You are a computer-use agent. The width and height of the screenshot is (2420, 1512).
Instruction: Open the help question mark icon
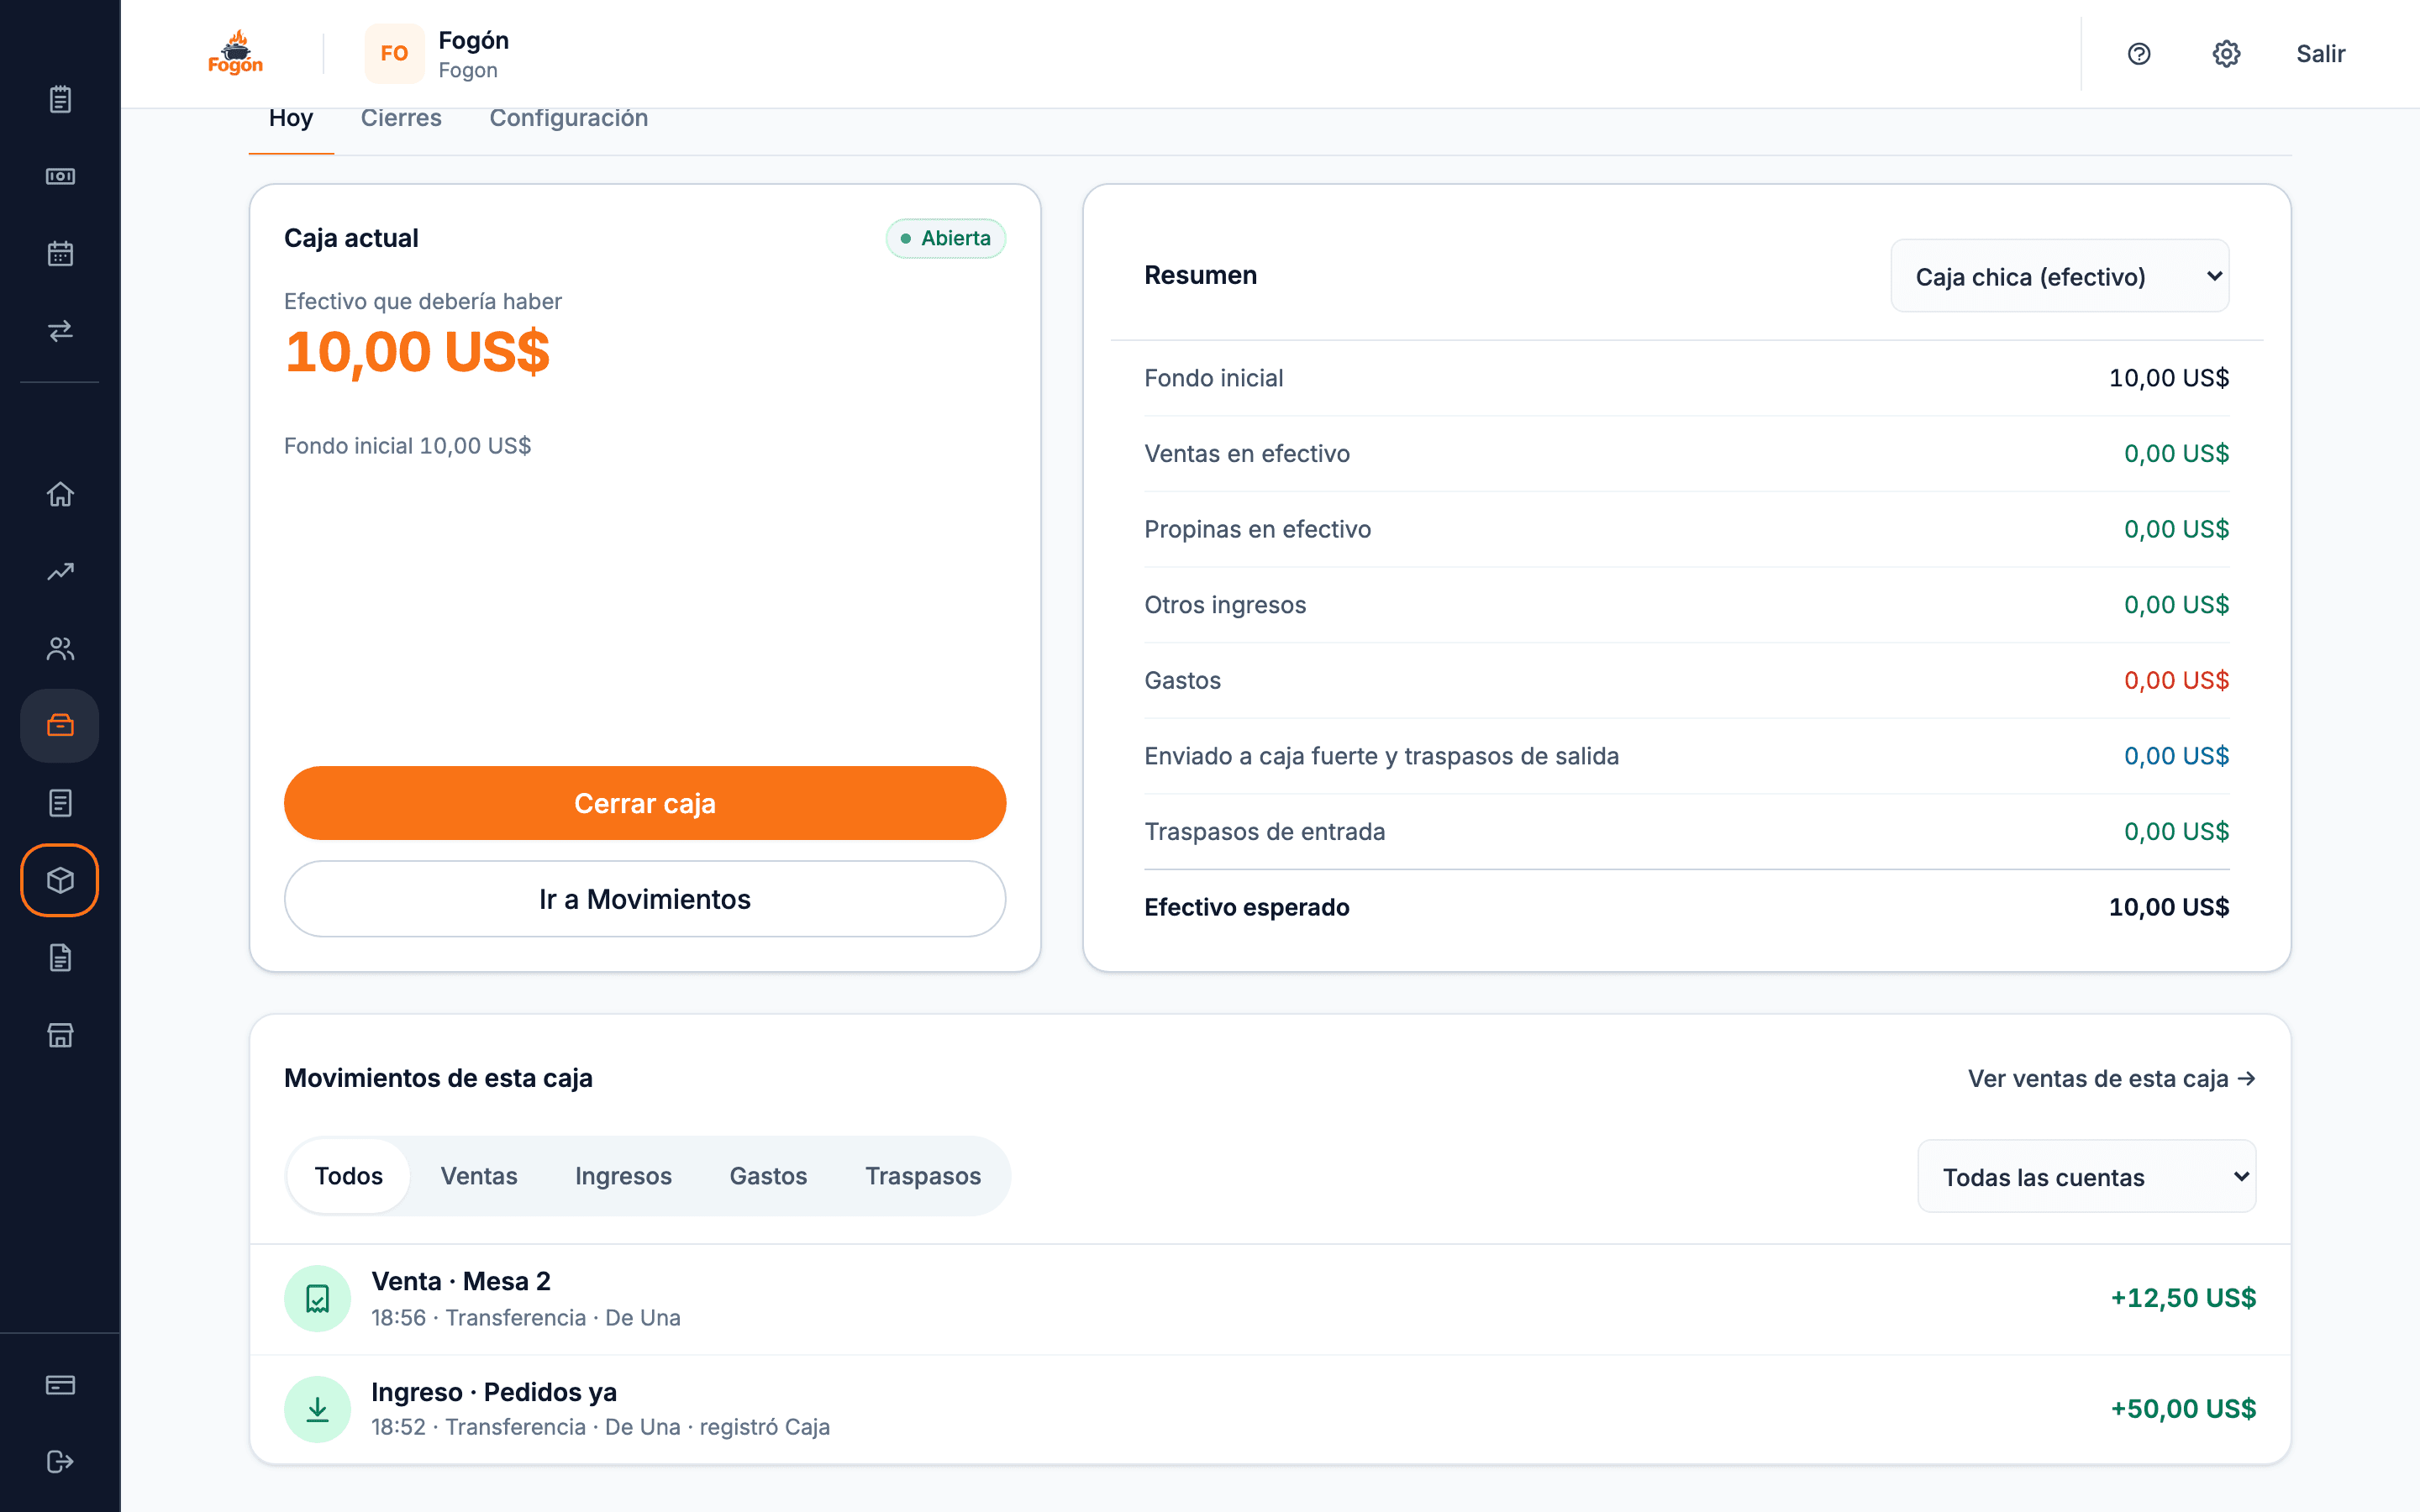[x=2139, y=54]
